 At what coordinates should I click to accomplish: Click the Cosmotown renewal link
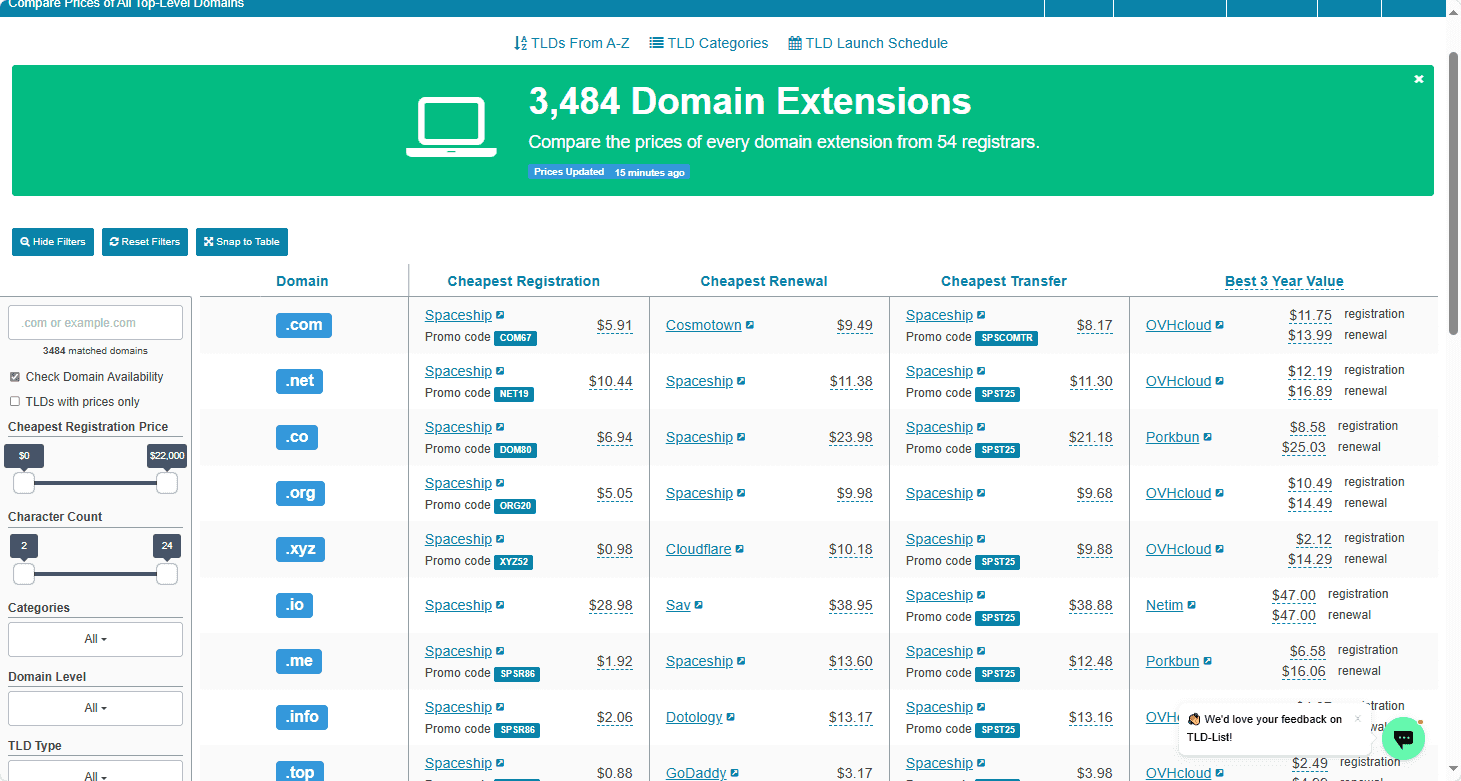tap(704, 325)
